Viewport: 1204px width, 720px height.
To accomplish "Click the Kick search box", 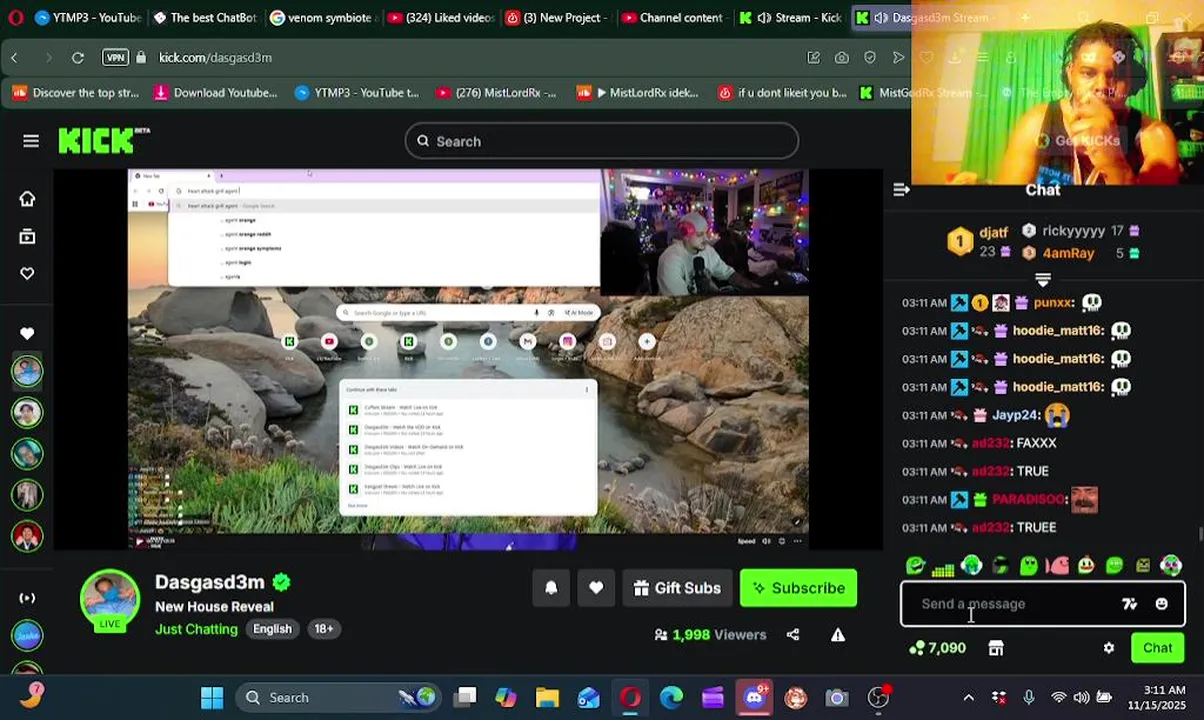I will [601, 141].
